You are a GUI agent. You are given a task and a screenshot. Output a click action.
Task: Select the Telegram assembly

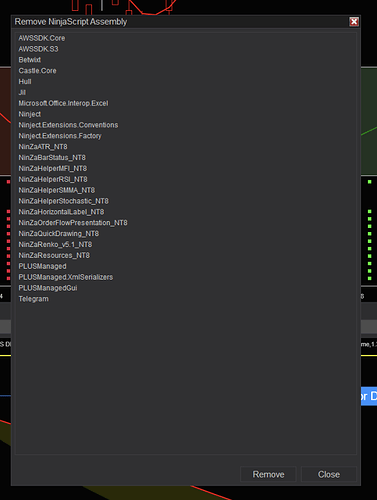point(34,299)
